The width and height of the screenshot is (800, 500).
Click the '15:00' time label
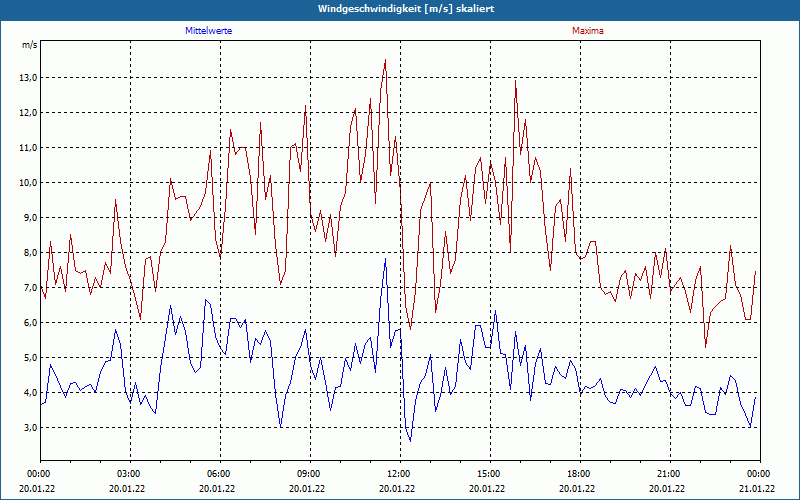tap(490, 474)
